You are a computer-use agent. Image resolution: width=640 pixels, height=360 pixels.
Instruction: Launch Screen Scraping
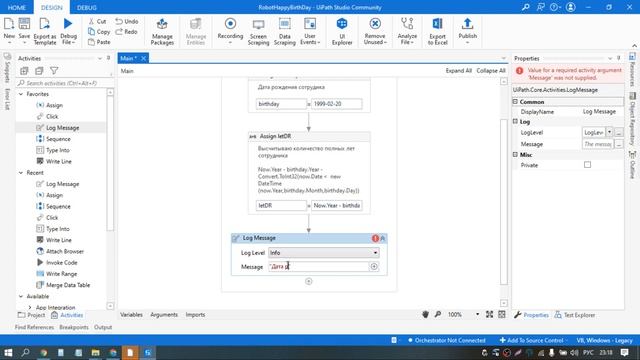click(x=258, y=31)
